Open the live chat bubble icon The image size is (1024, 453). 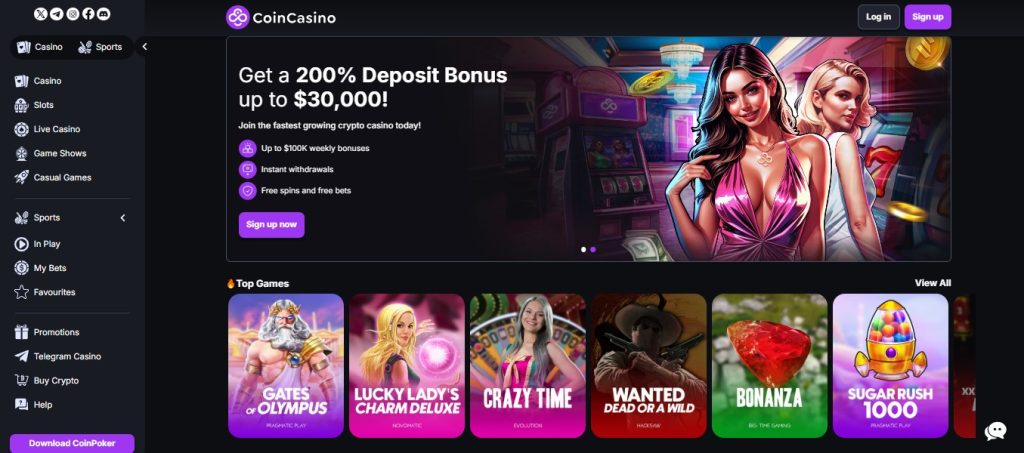(x=995, y=431)
